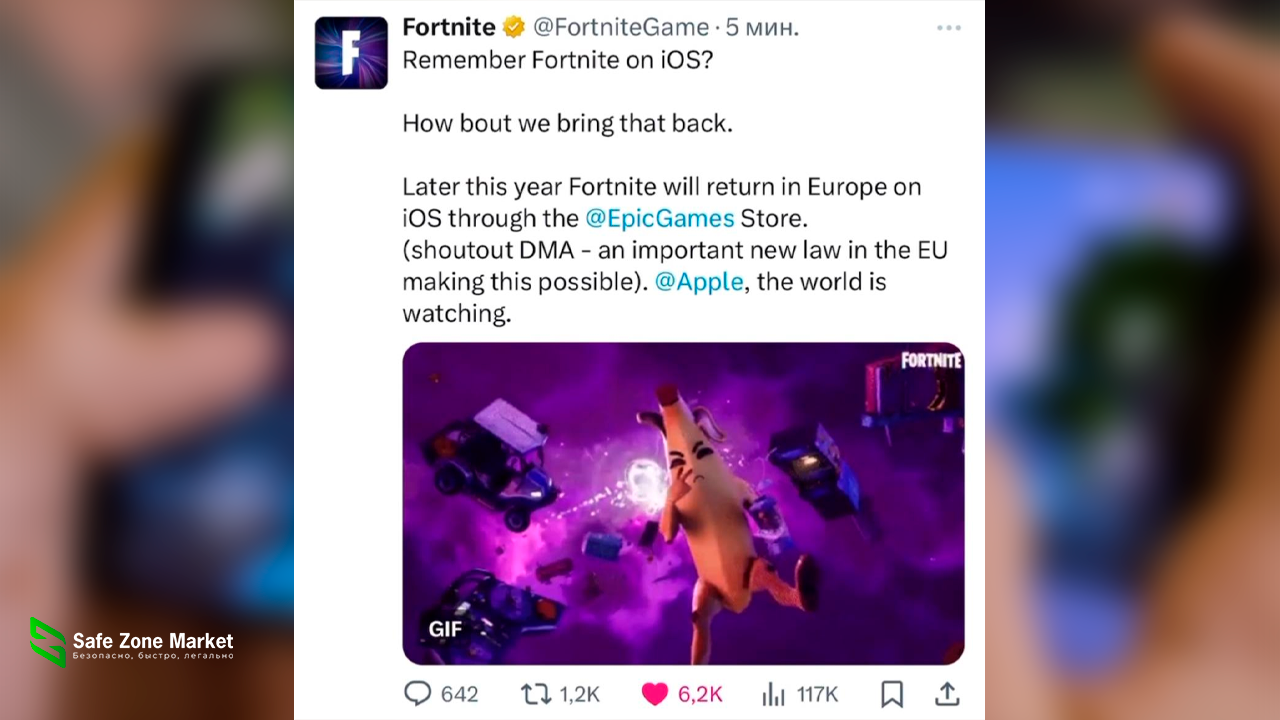This screenshot has height=720, width=1280.
Task: Repost the tweet using the retweet icon
Action: (536, 693)
